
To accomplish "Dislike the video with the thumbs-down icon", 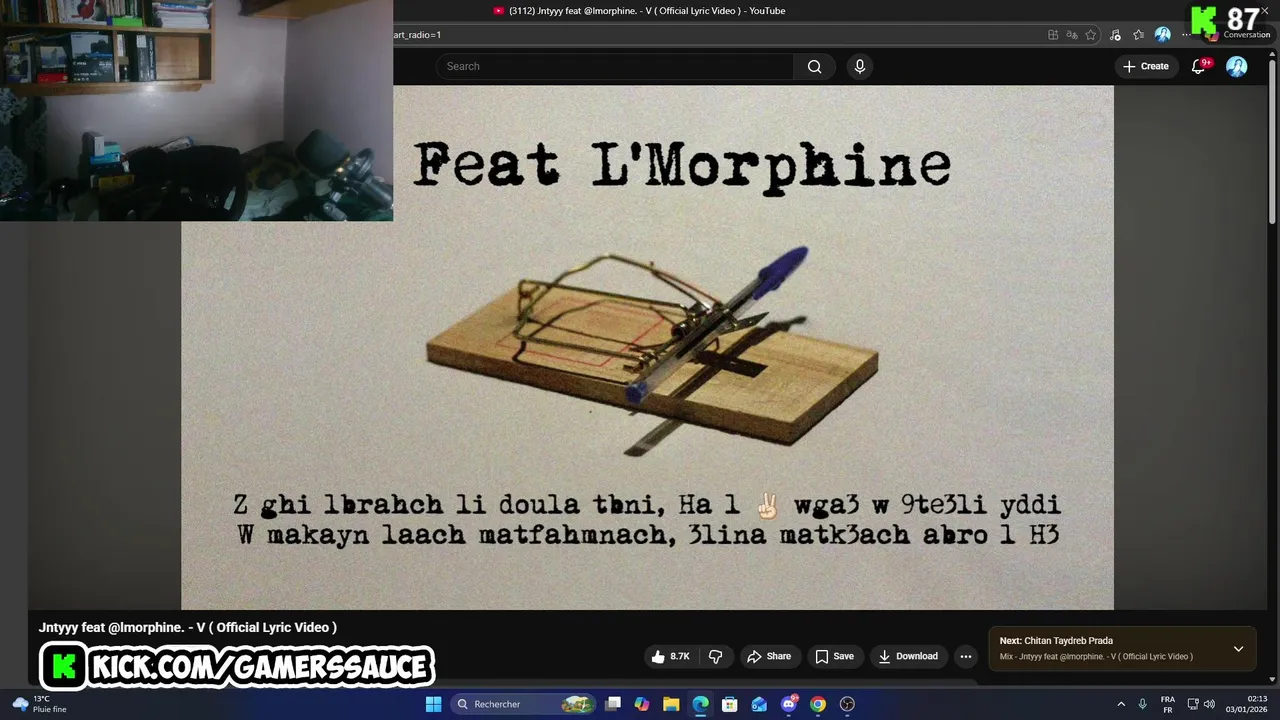I will (716, 656).
